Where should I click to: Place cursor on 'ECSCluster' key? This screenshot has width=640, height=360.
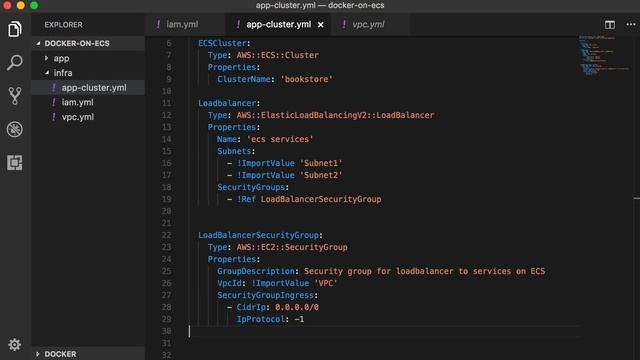(222, 43)
